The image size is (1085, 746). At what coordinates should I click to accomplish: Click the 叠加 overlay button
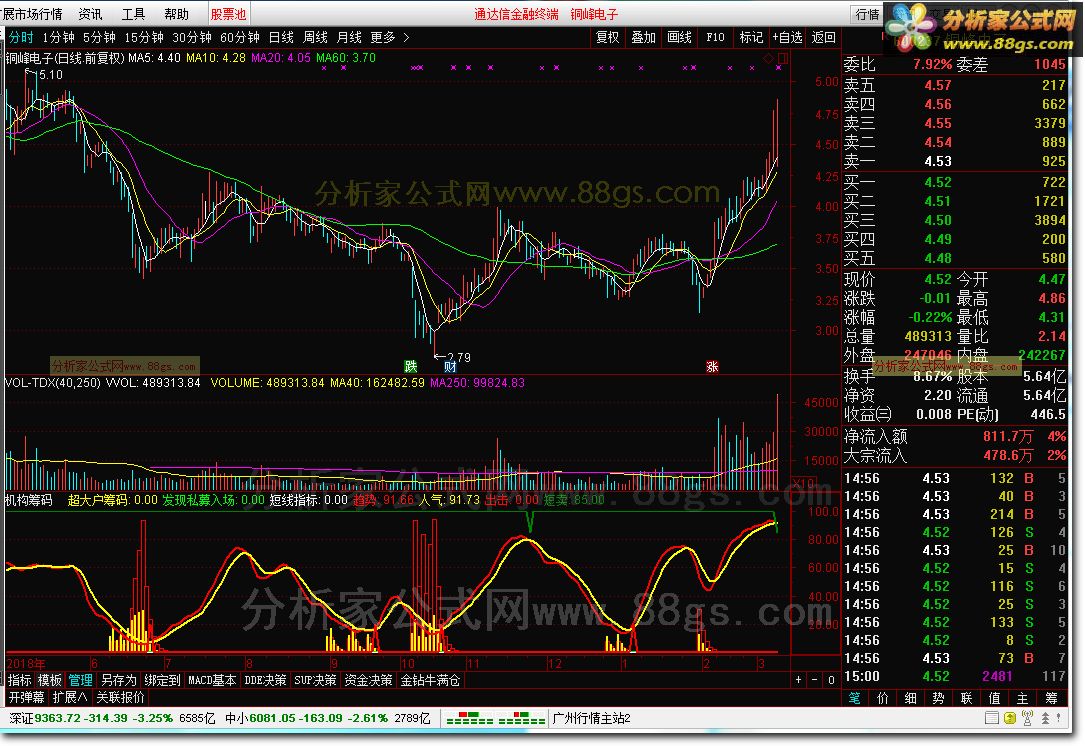pos(644,37)
